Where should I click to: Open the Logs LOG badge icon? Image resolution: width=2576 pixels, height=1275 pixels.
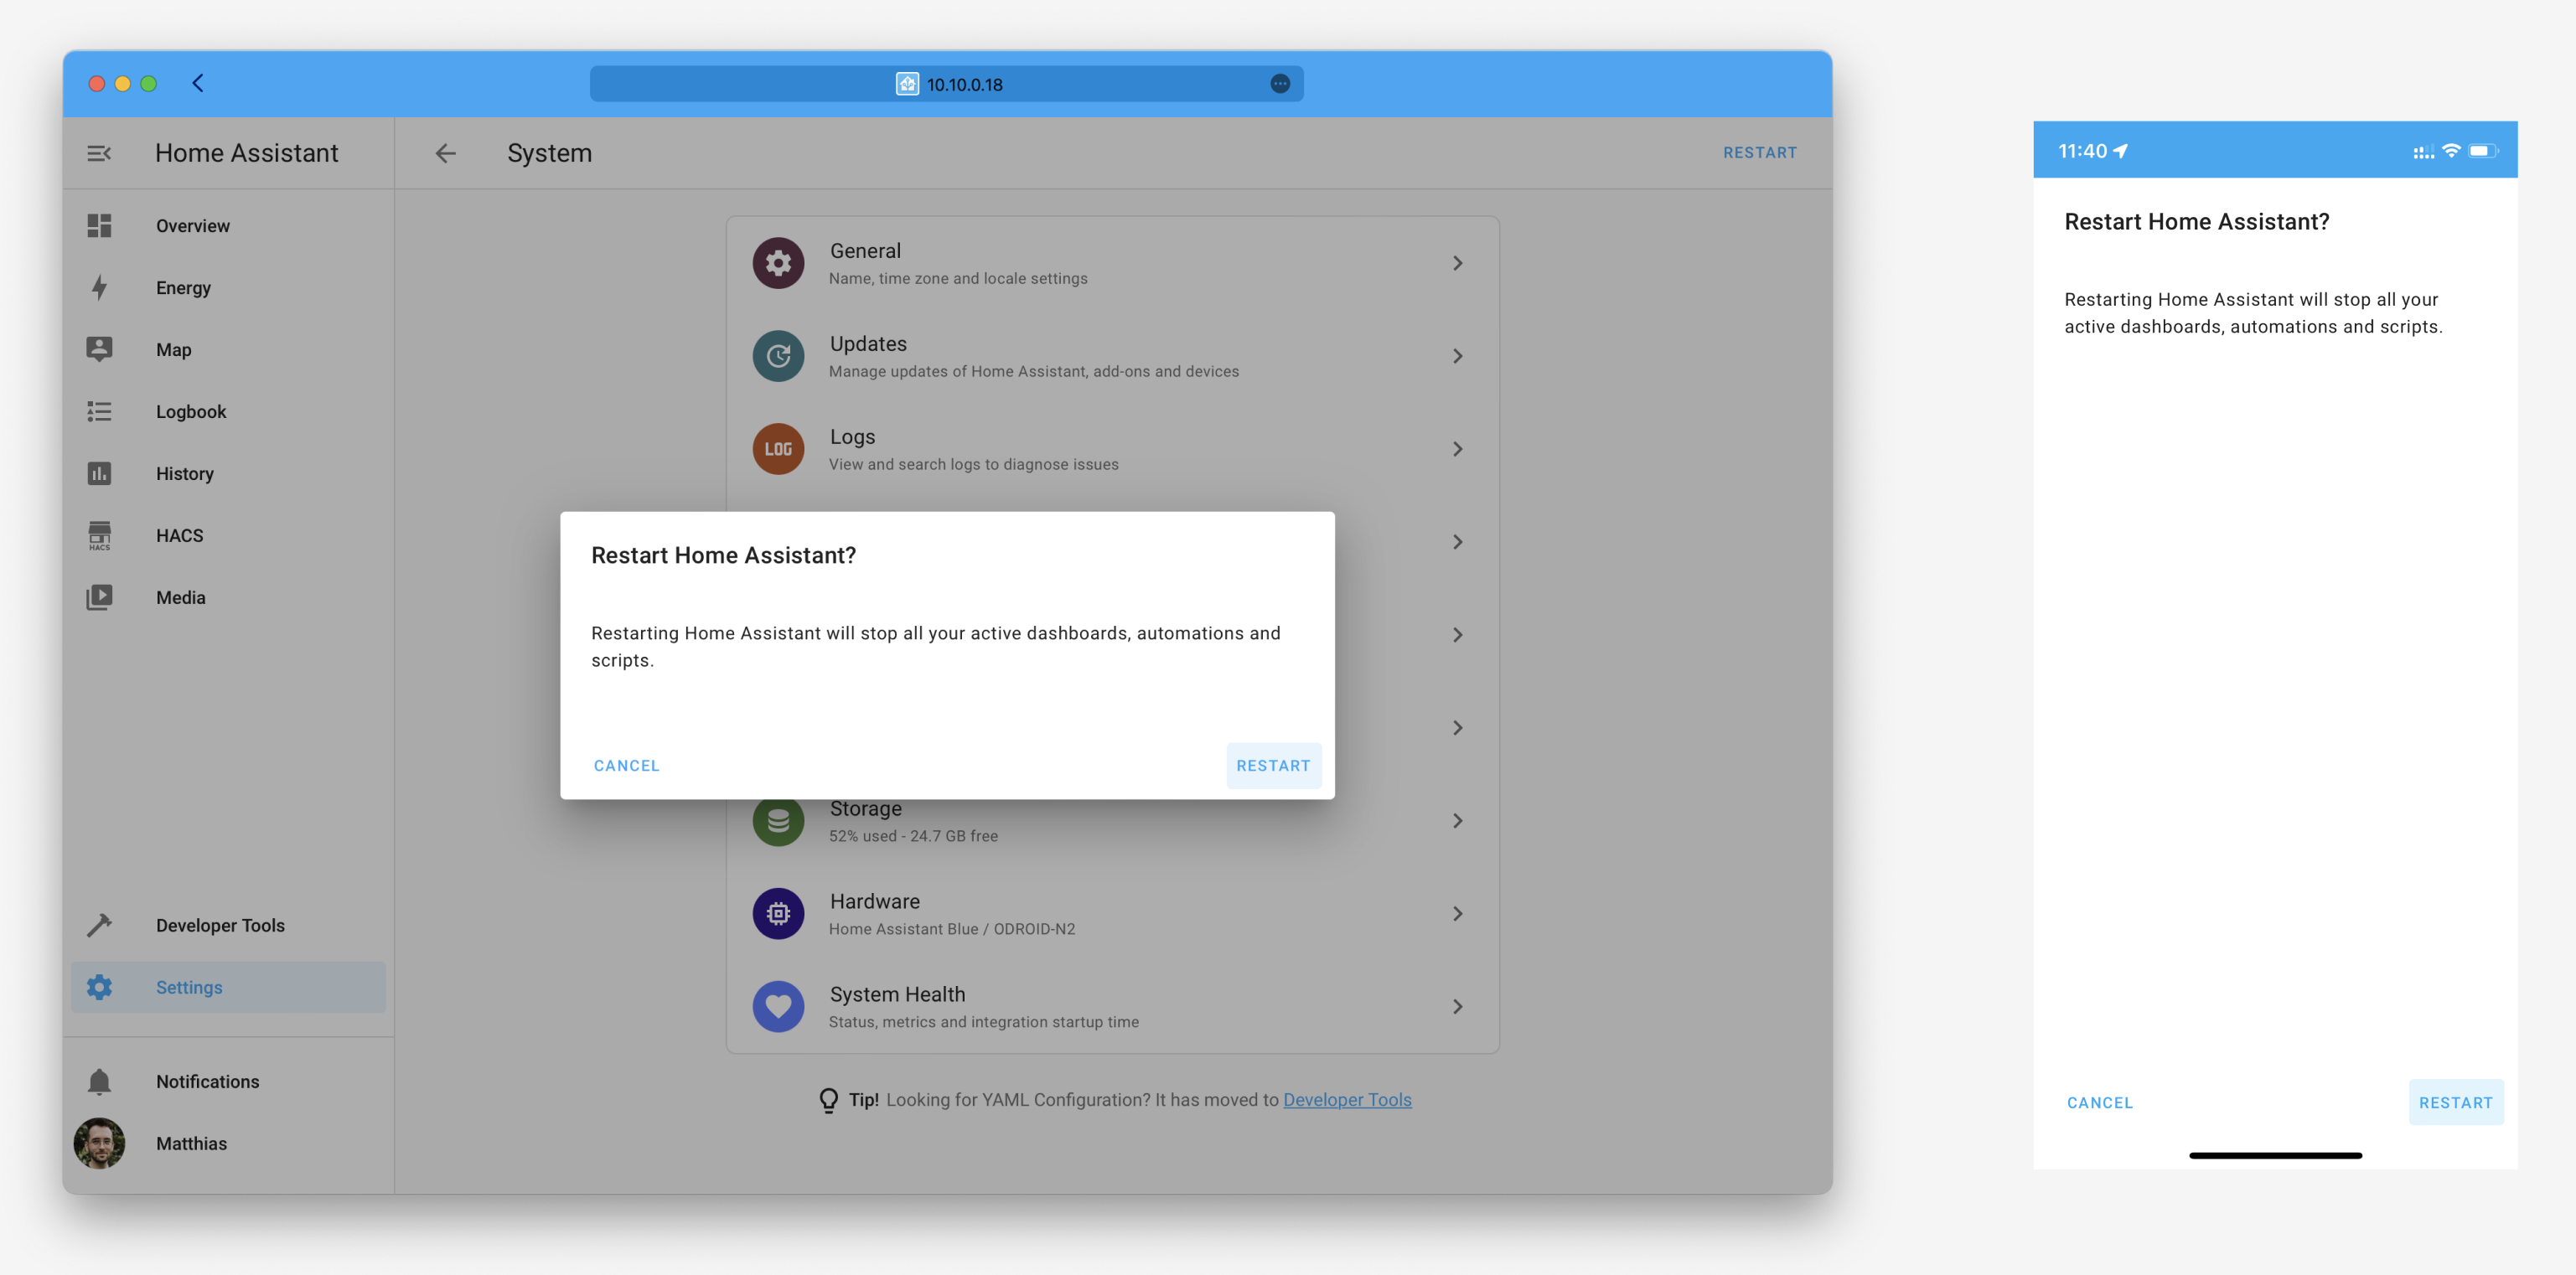[778, 448]
